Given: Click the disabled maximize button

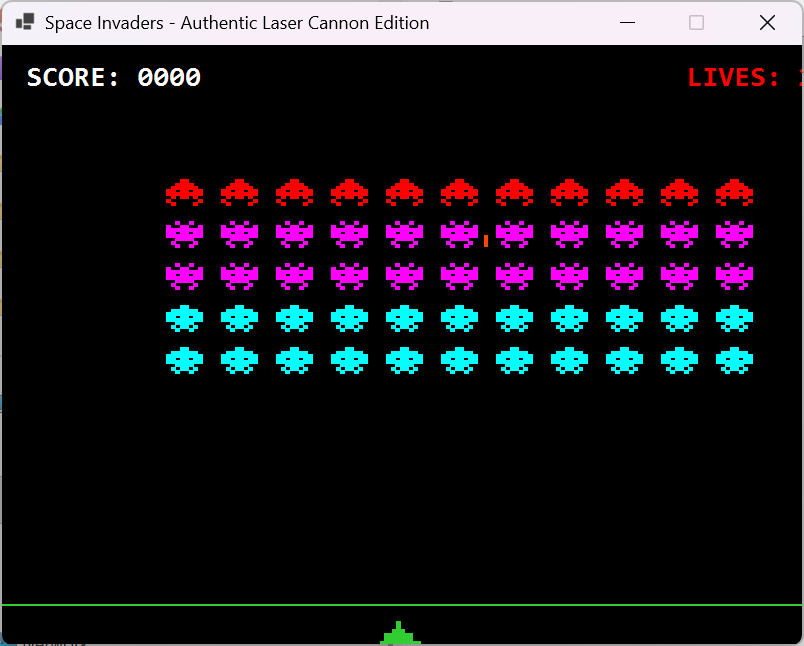Looking at the screenshot, I should [696, 23].
